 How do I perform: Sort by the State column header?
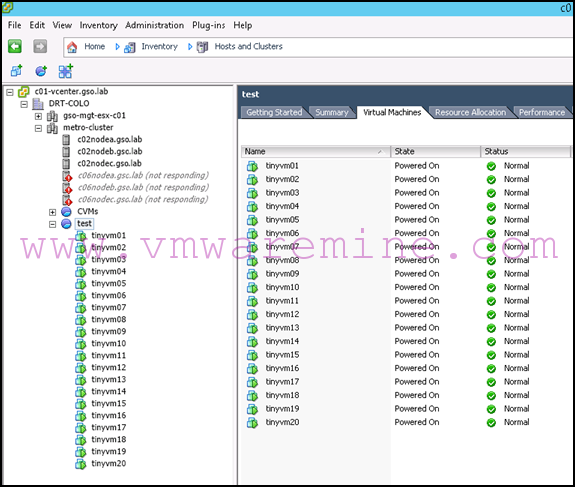coord(436,151)
